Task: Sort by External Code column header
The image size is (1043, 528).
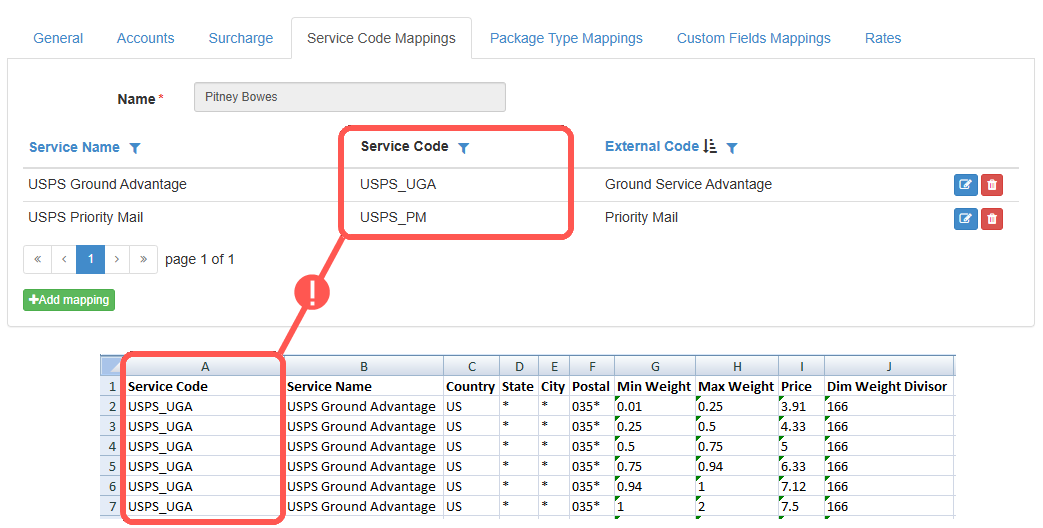Action: coord(652,146)
